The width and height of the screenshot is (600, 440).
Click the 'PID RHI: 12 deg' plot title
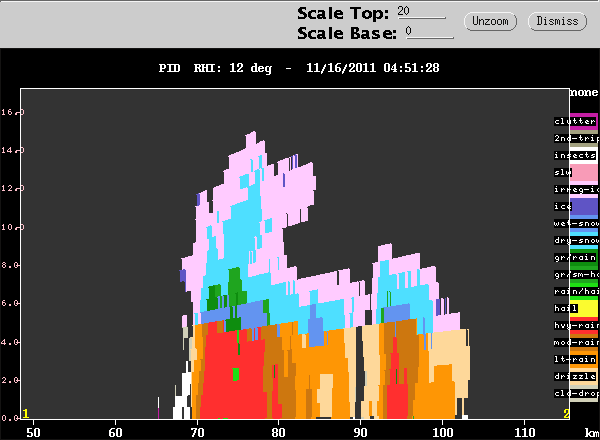(215, 68)
